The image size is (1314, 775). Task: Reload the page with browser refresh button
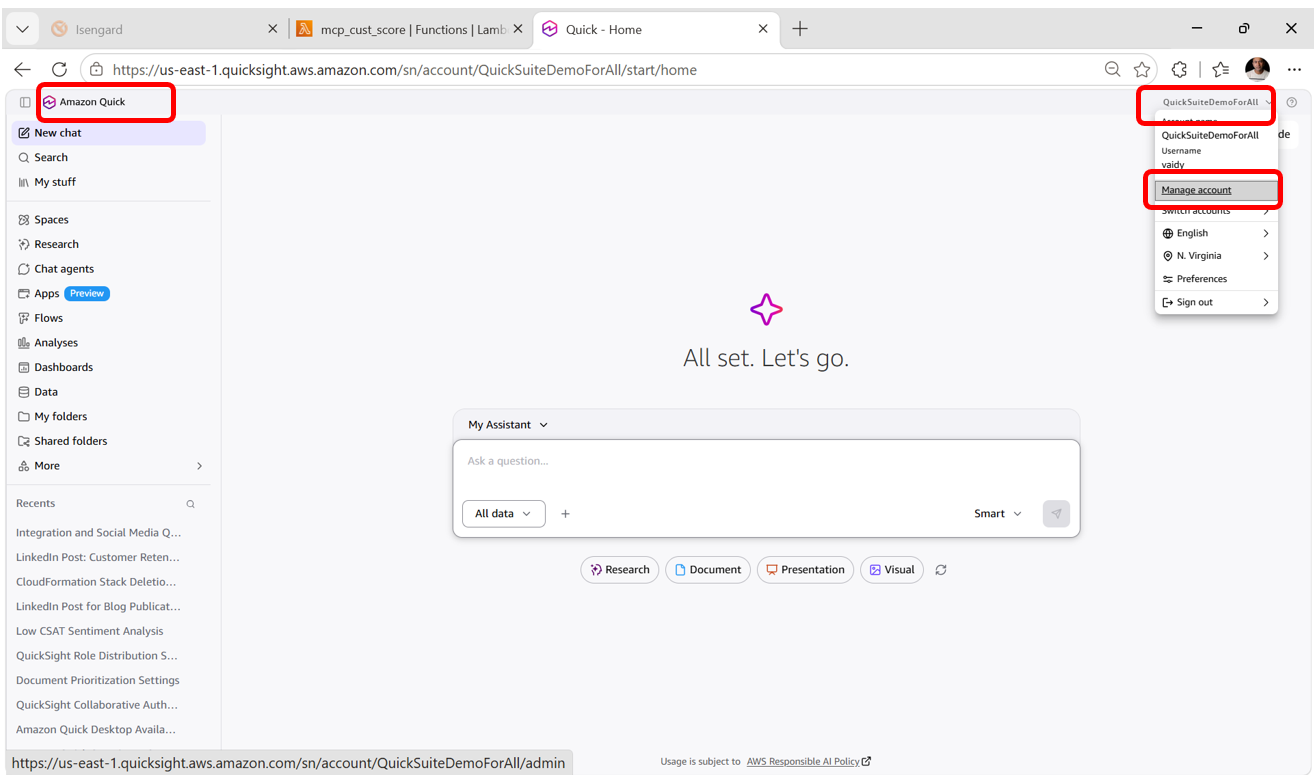(59, 69)
